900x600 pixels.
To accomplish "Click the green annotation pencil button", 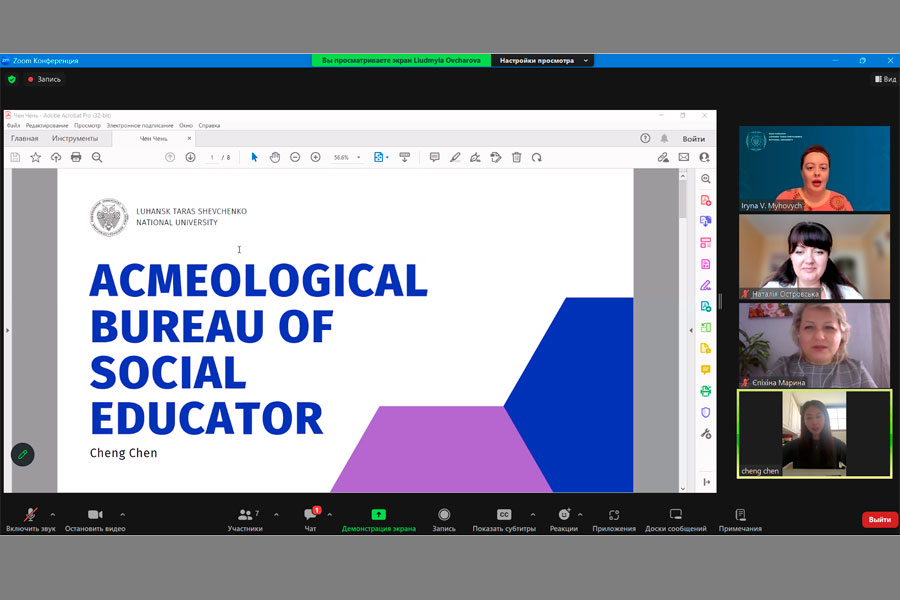I will [22, 454].
